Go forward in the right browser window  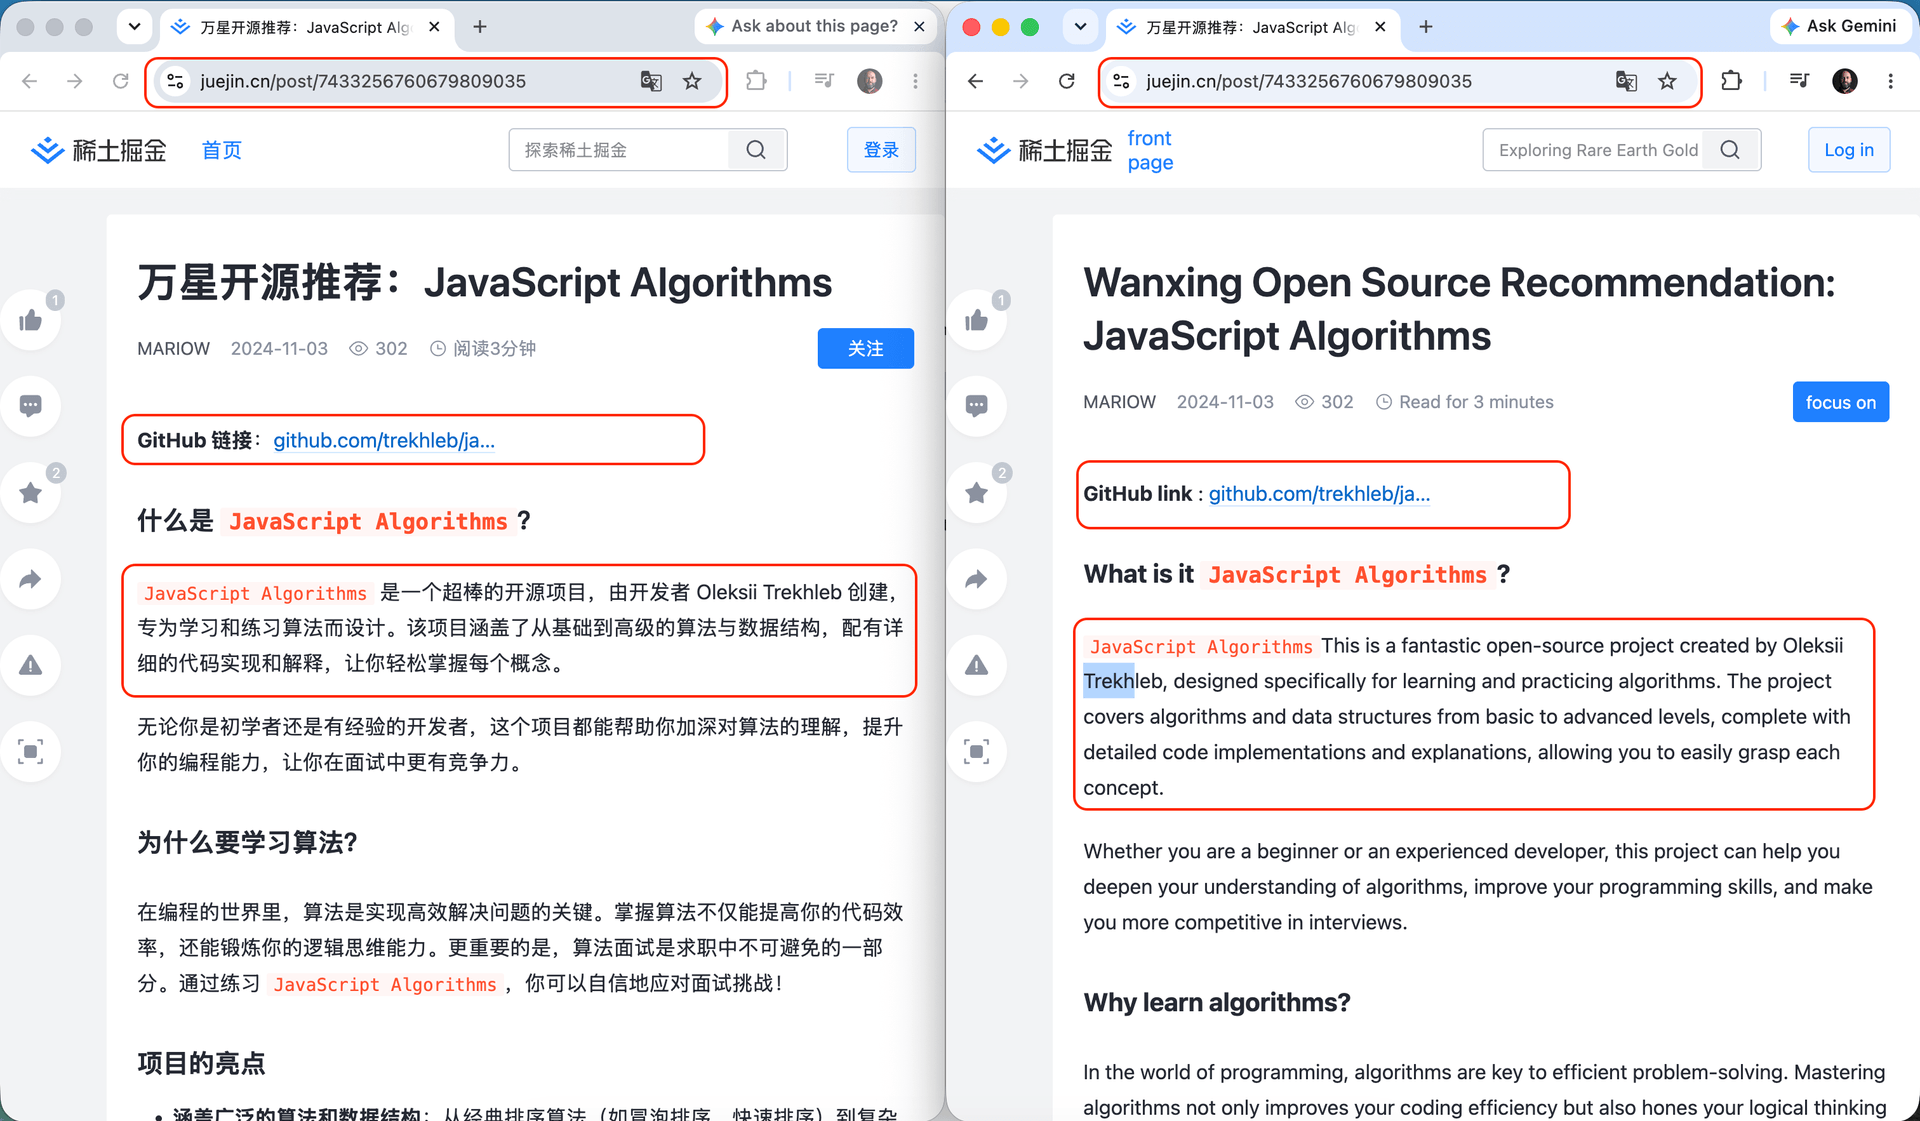point(1021,81)
